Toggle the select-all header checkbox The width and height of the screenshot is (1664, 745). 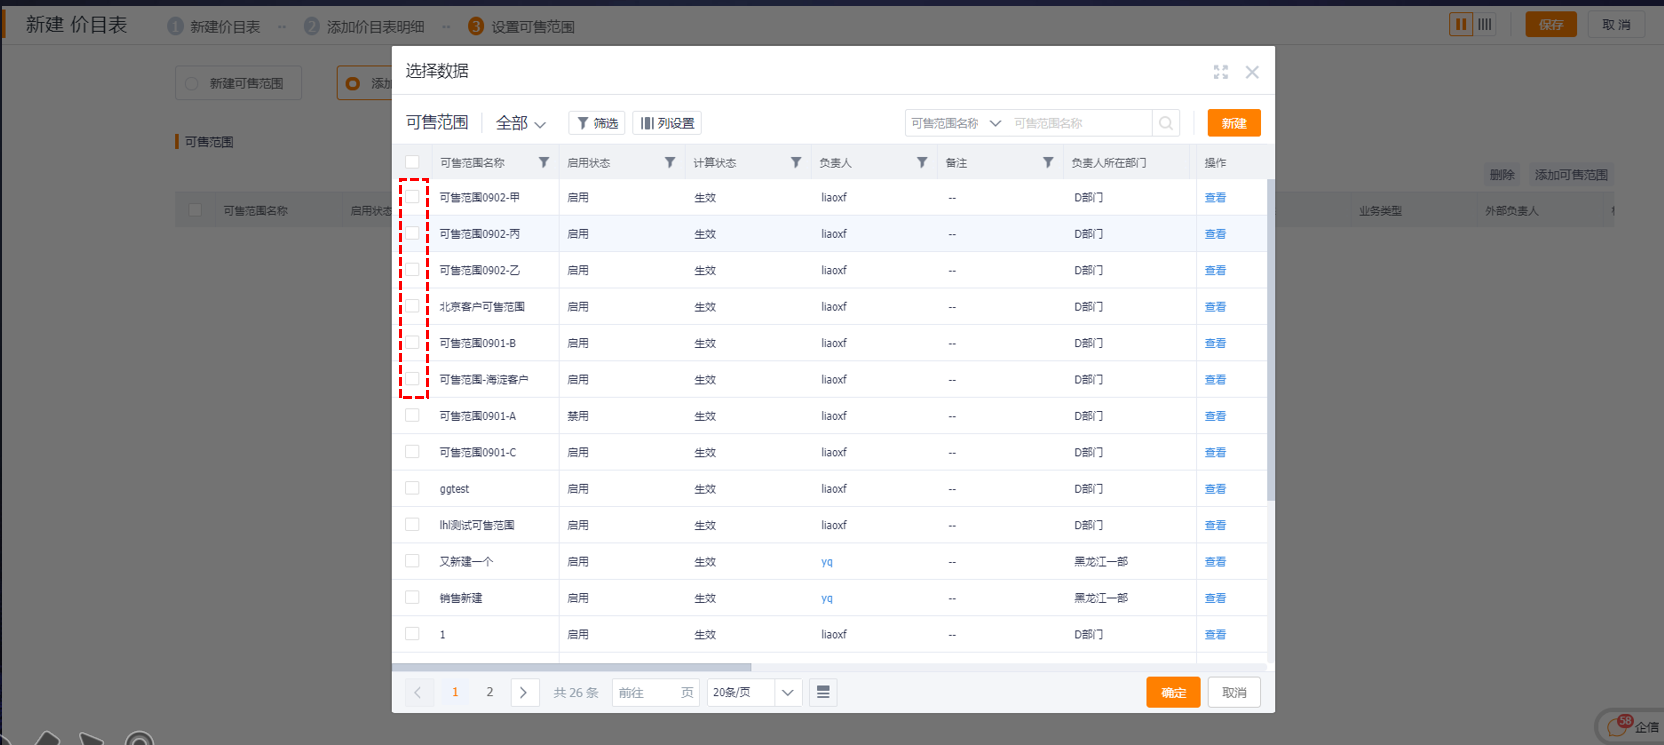point(412,162)
